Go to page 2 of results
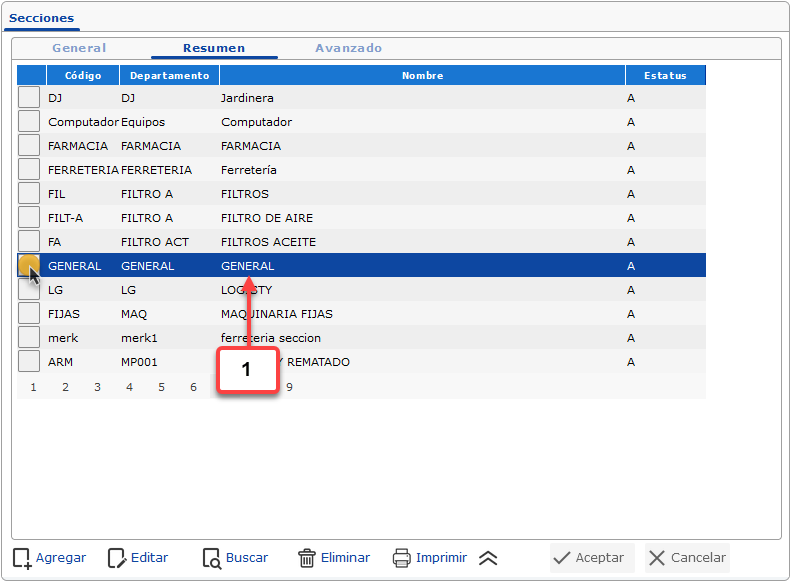 [65, 387]
